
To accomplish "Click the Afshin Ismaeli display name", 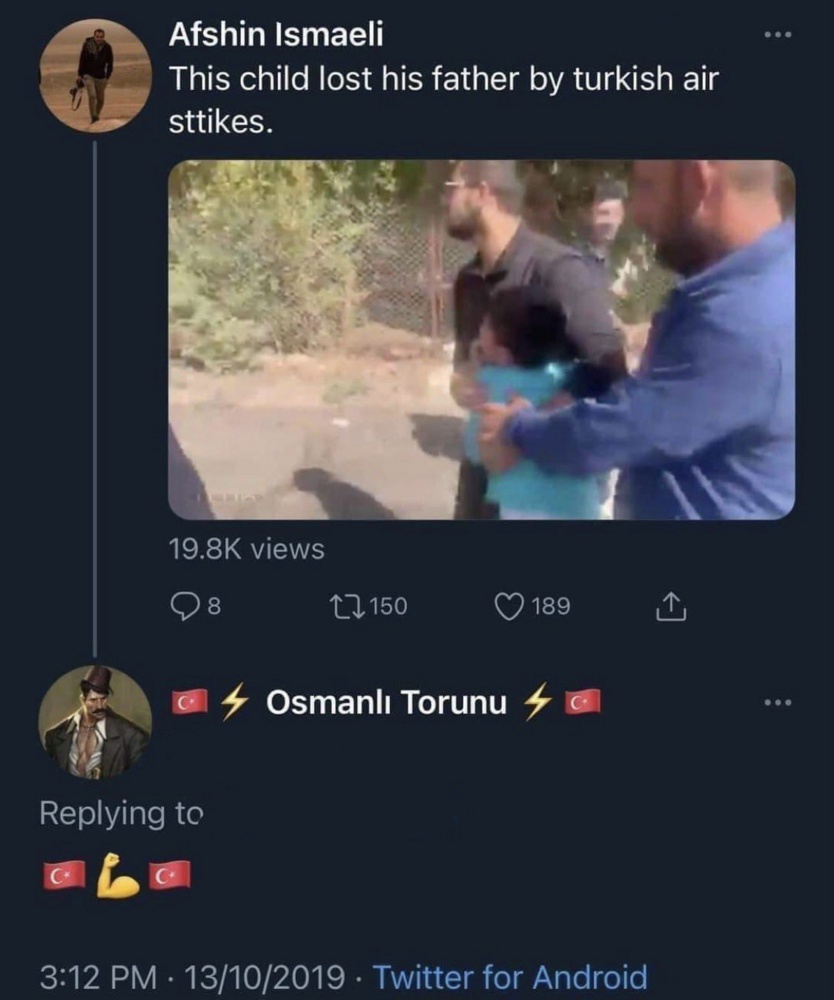I will 275,35.
